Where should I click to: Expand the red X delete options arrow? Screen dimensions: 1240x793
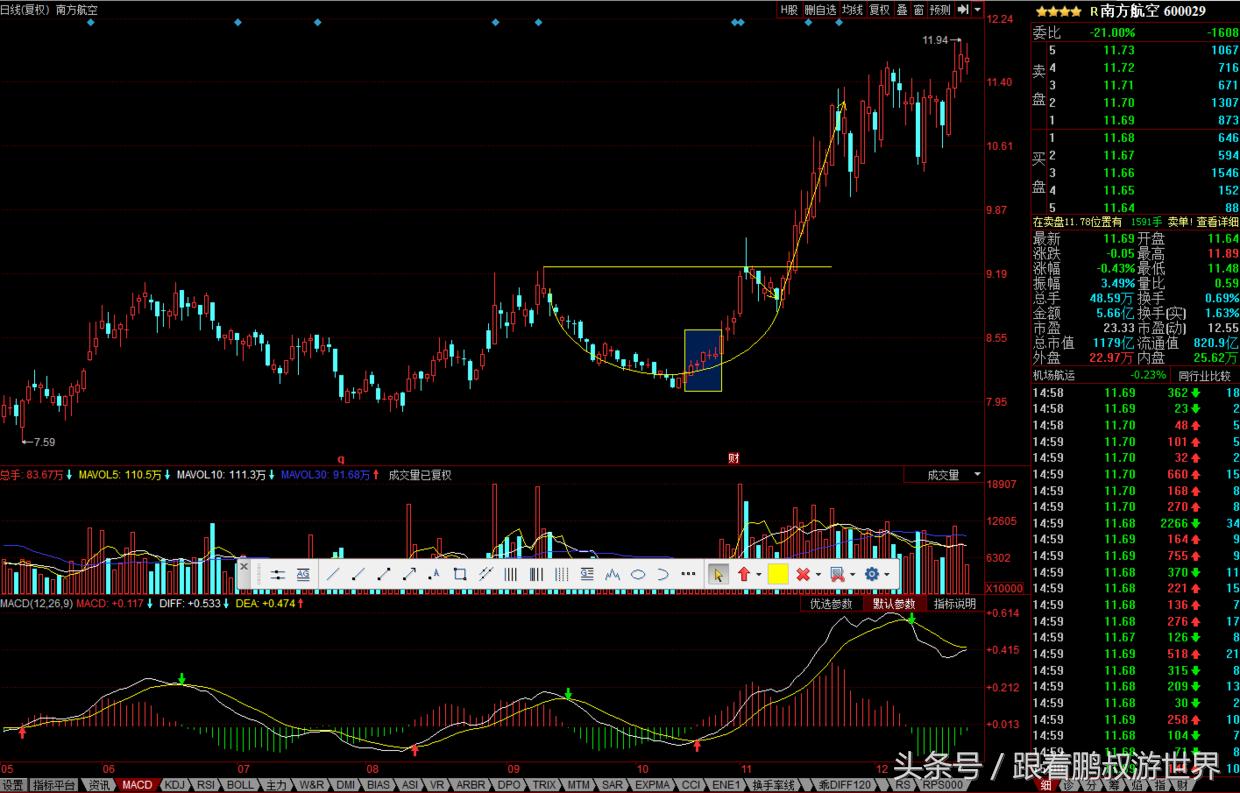[818, 574]
